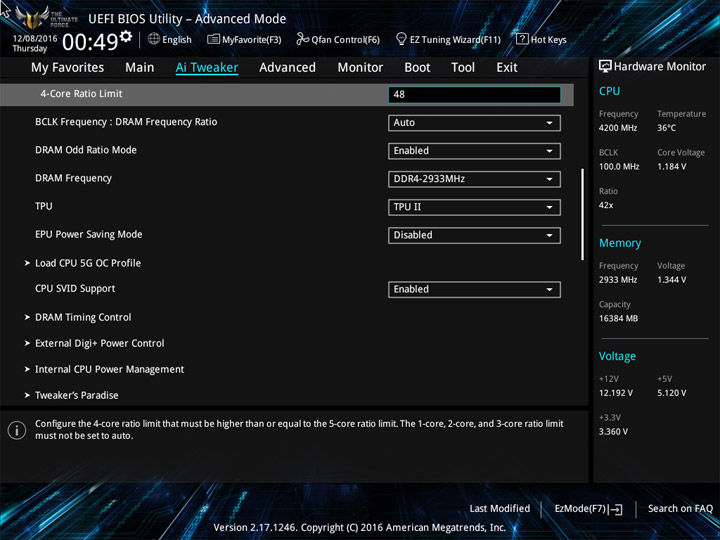
Task: Click the DRAM Frequency label
Action: [x=73, y=178]
